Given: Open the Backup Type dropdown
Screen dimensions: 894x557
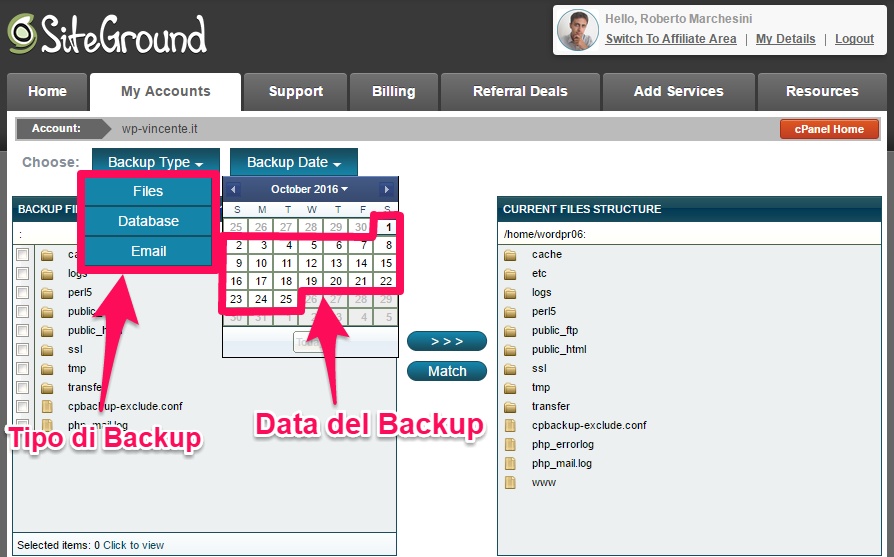Looking at the screenshot, I should (156, 162).
